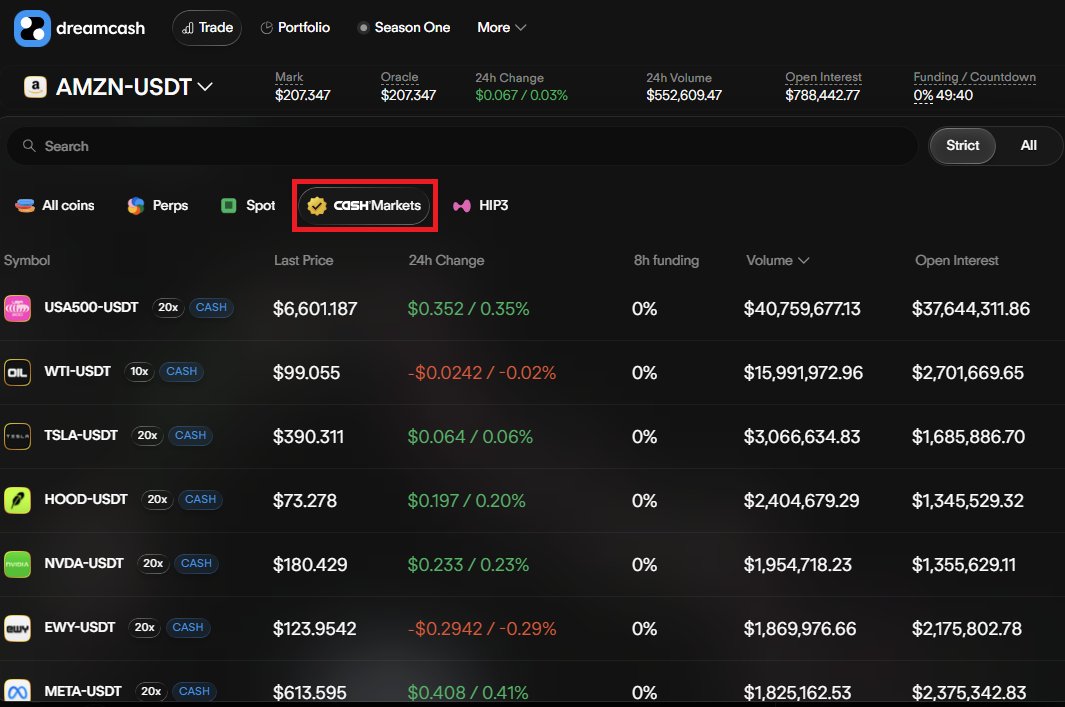Click the $15,991,972.96 volume value

803,373
